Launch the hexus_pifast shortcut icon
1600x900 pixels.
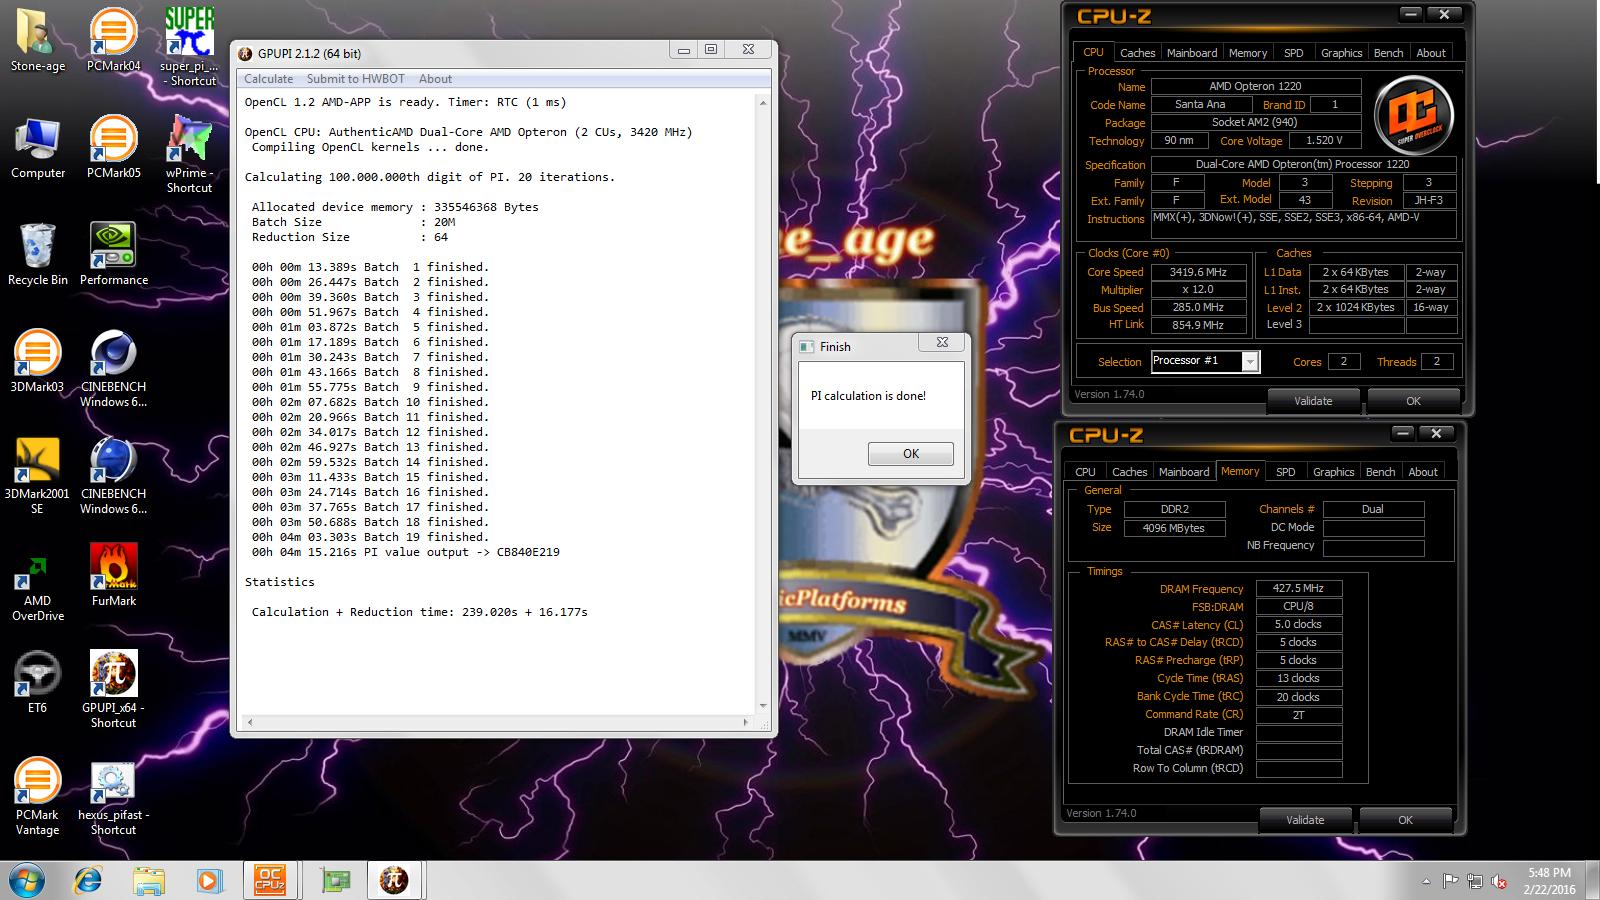[113, 797]
